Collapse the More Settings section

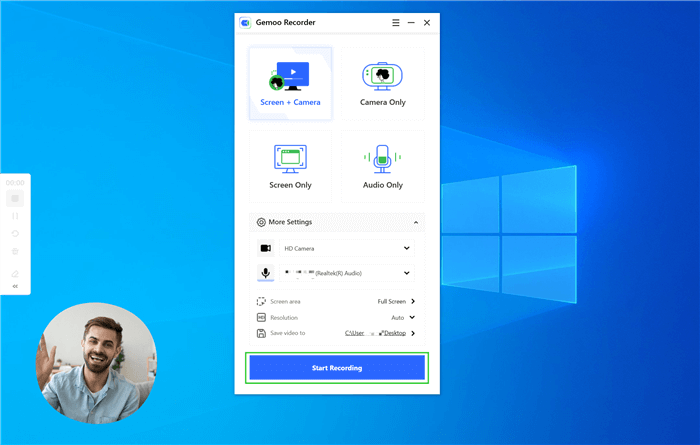(416, 222)
